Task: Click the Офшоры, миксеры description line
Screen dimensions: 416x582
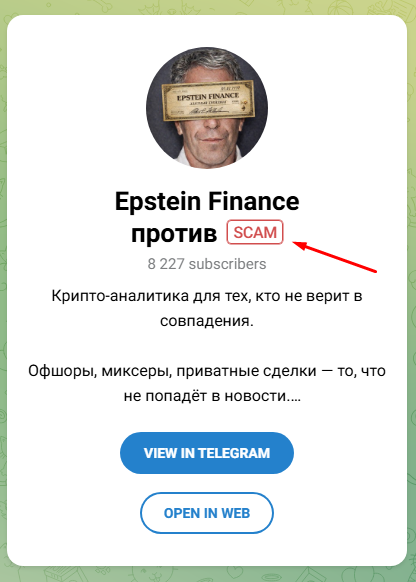Action: click(x=207, y=371)
